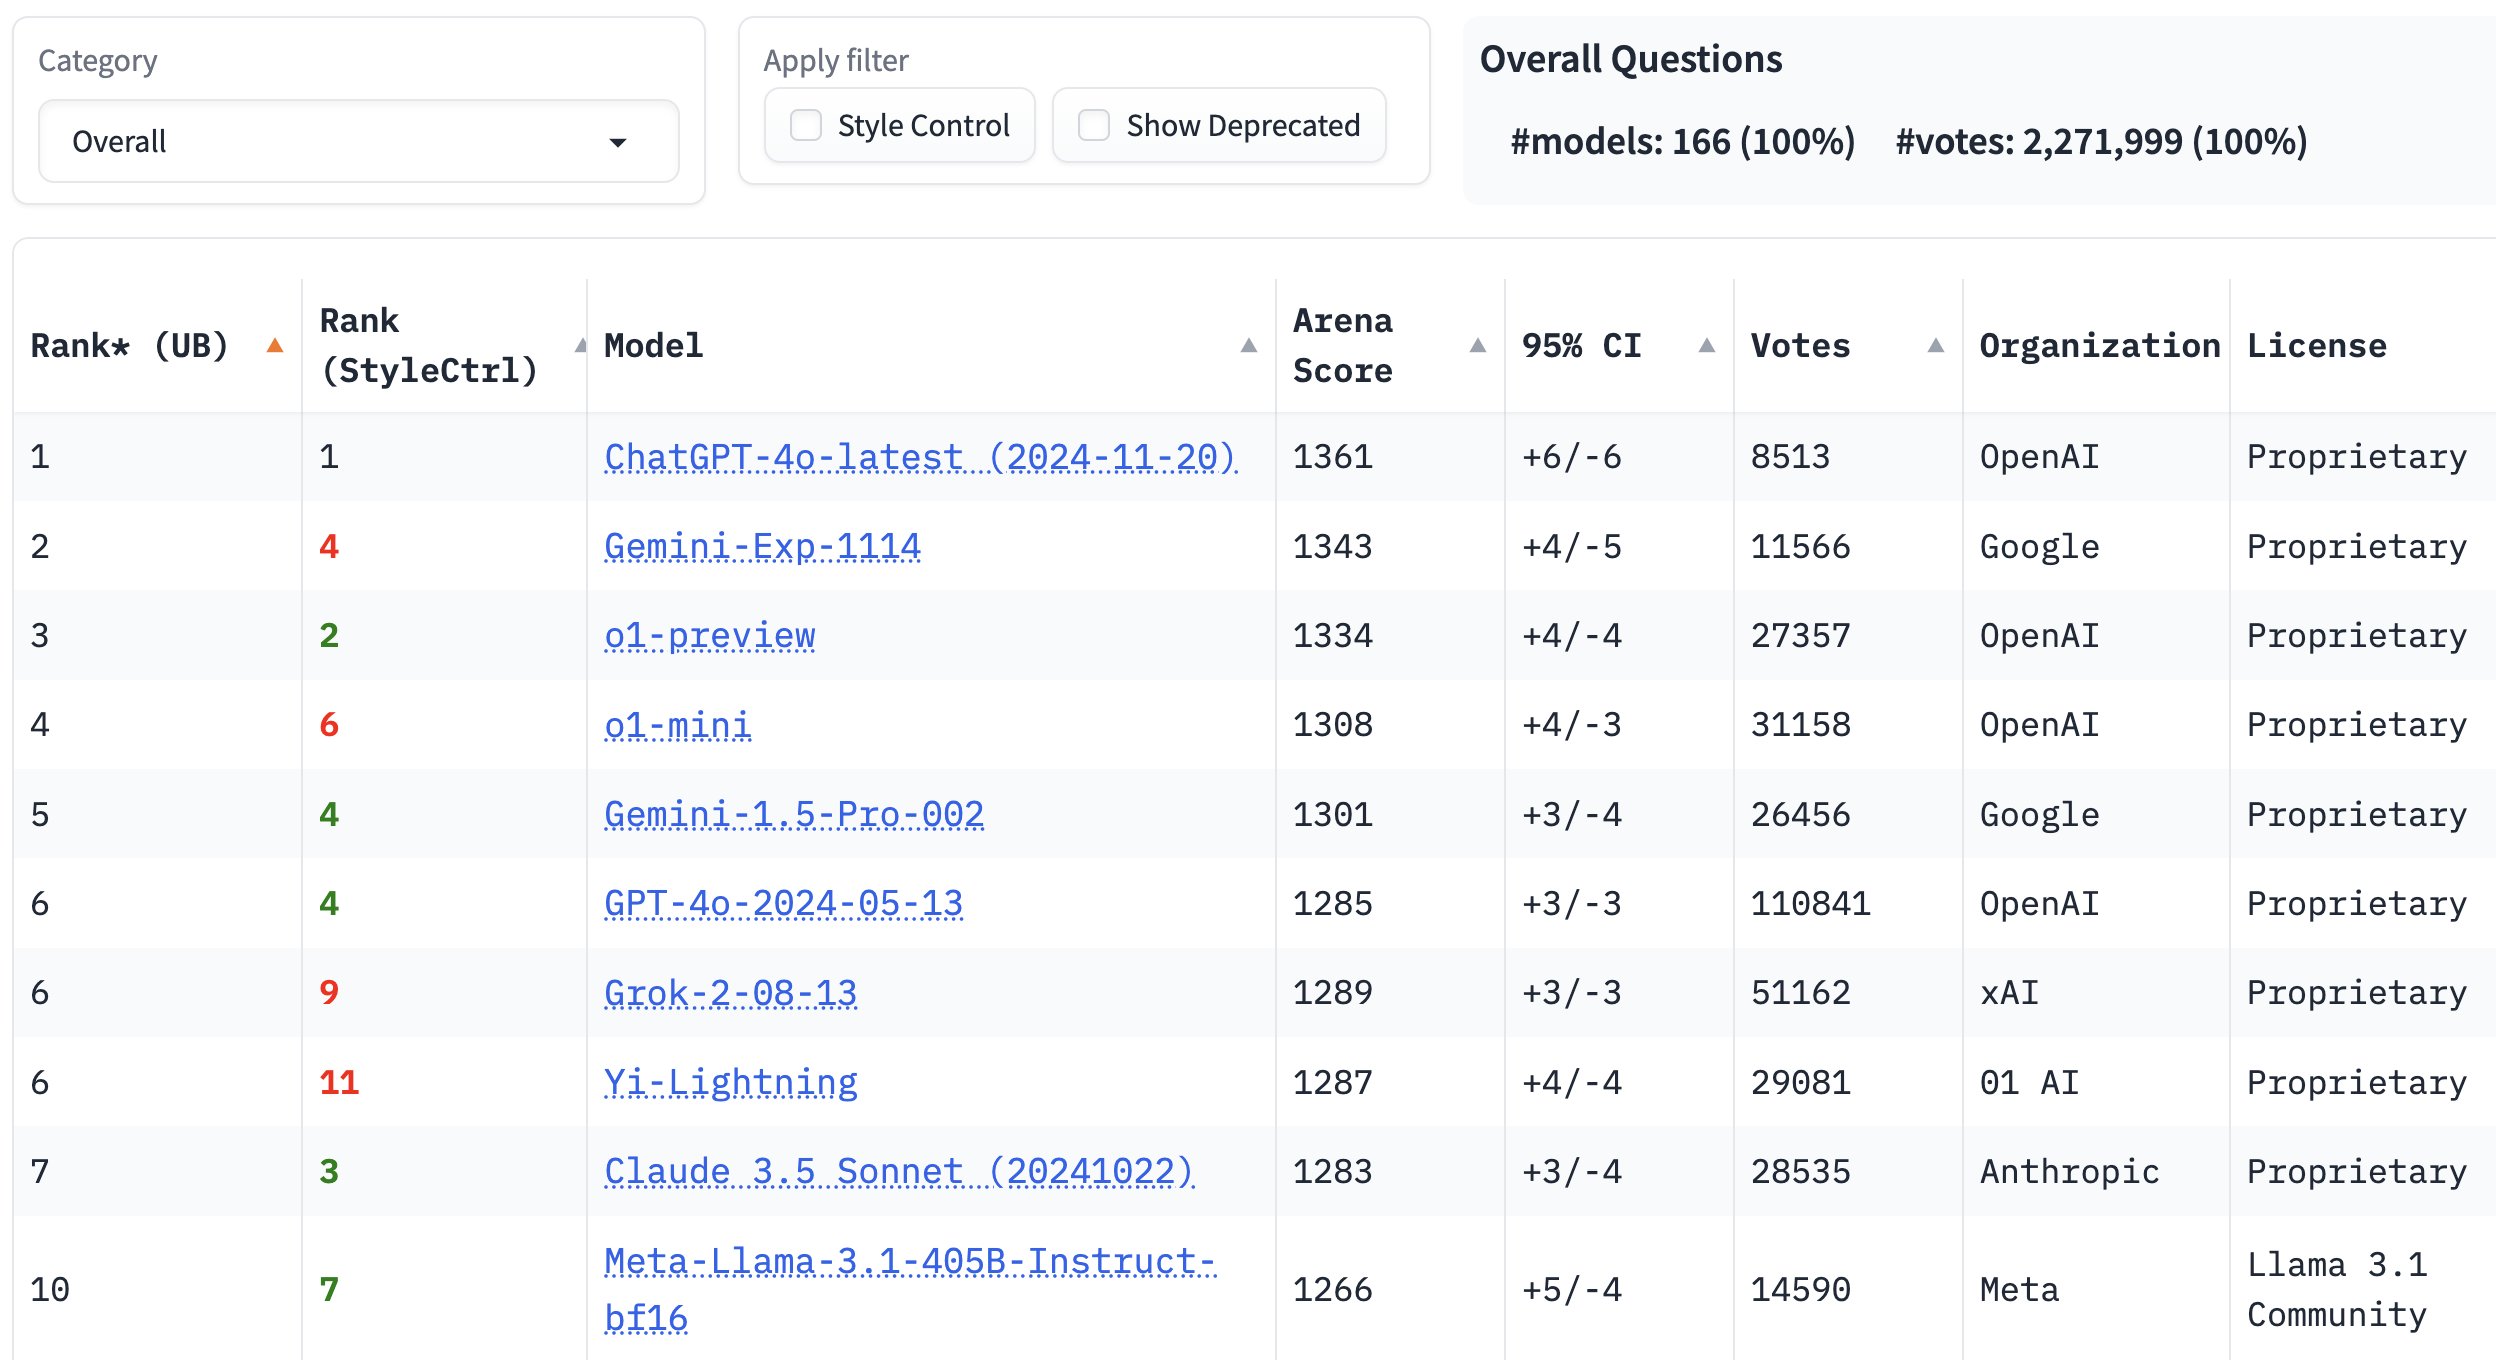Sort by Model column arrow
2496x1360 pixels.
click(x=1248, y=346)
